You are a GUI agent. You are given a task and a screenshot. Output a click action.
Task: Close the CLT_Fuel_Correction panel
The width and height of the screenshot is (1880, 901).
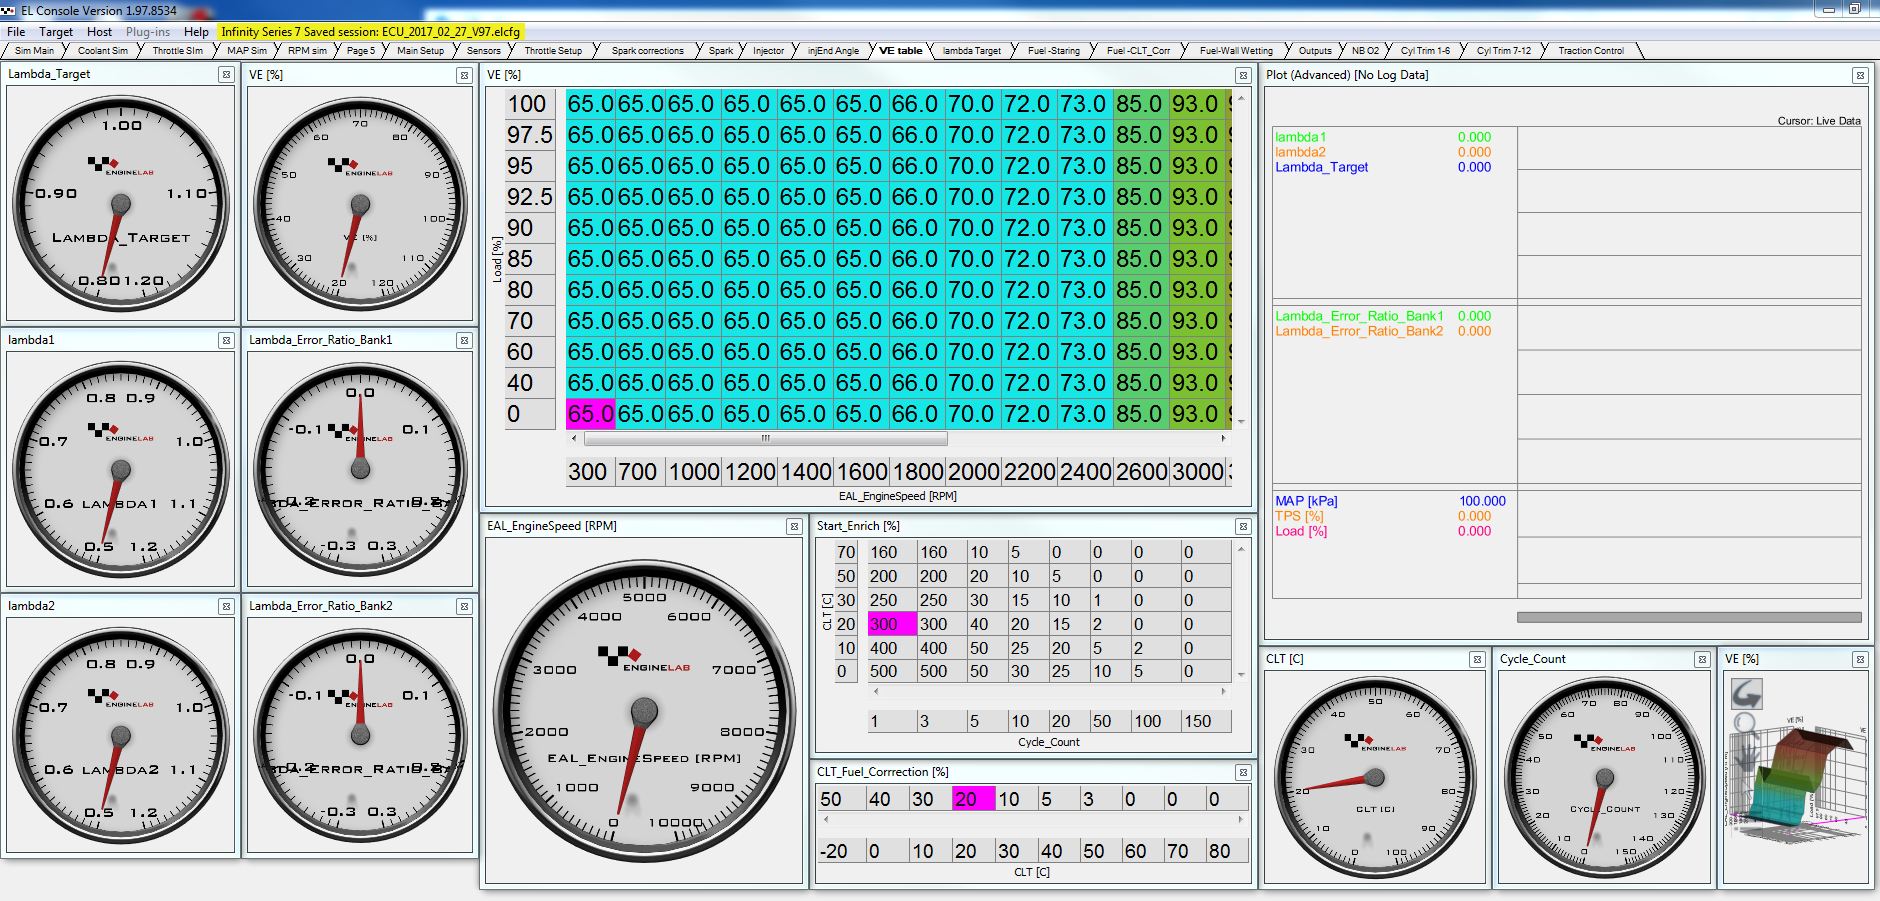[1243, 773]
